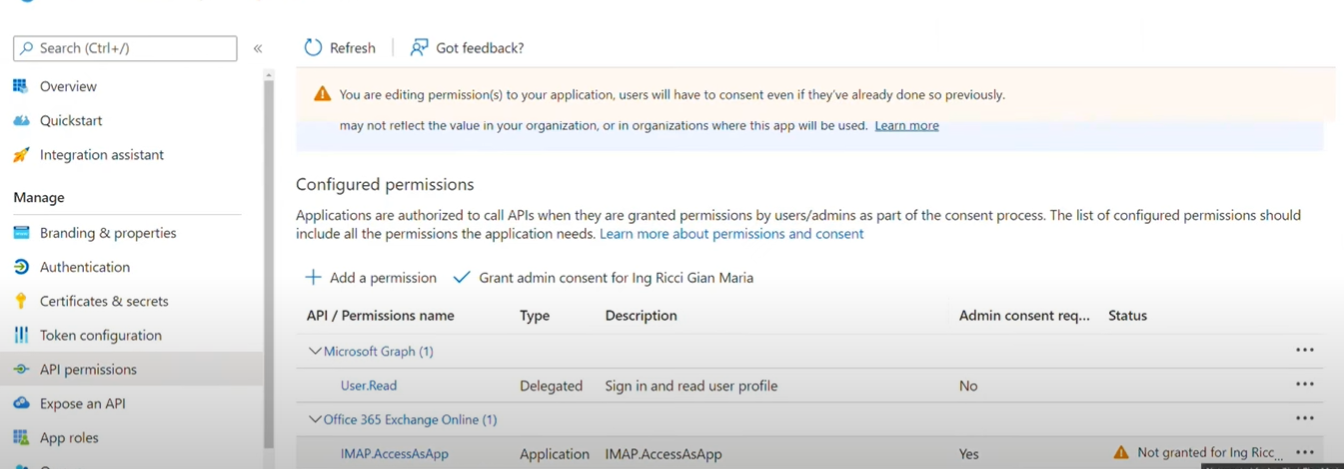This screenshot has width=1344, height=469.
Task: Click the Authentication loop icon
Action: 21,267
